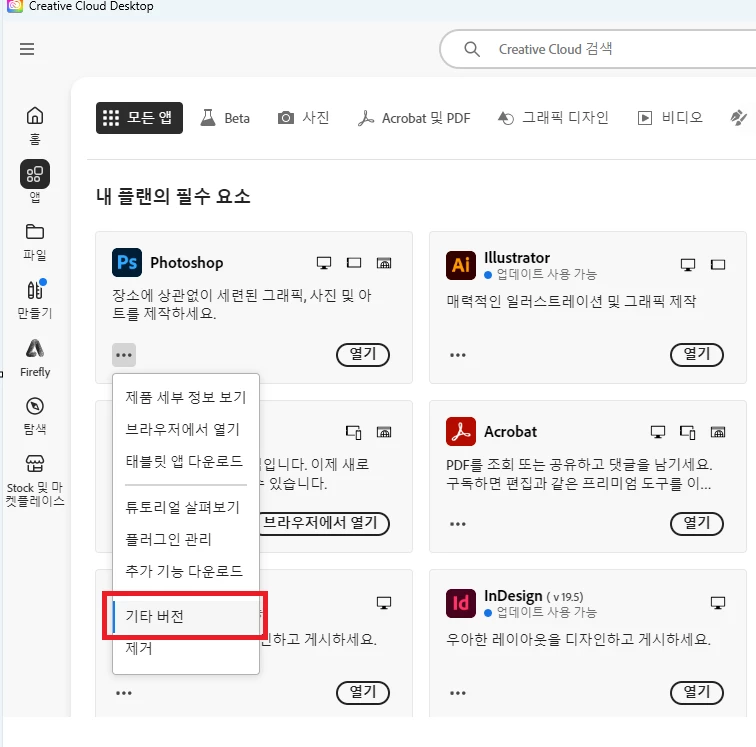The height and width of the screenshot is (747, 756).
Task: Open the bottom-left card's three-dot menu
Action: coord(124,693)
